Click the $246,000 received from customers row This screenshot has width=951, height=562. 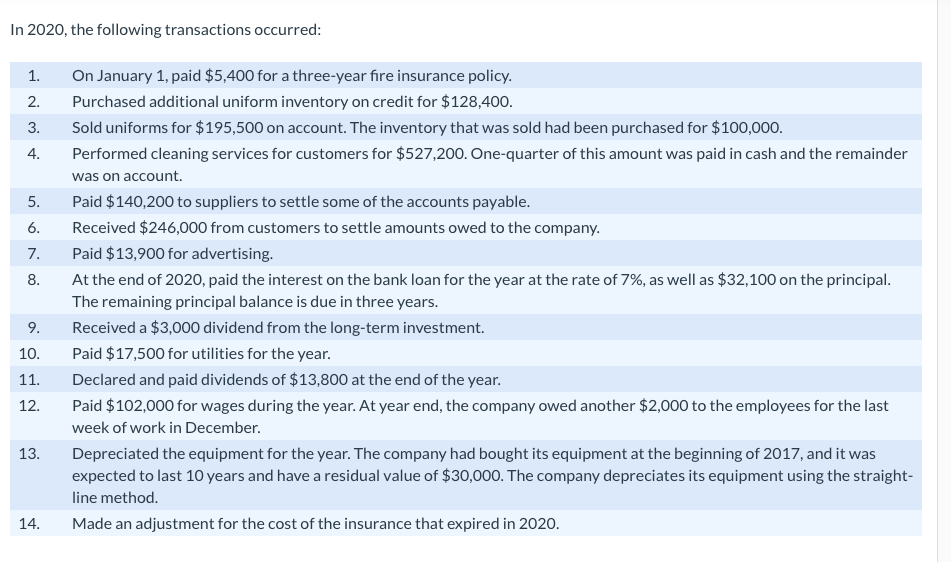[466, 227]
